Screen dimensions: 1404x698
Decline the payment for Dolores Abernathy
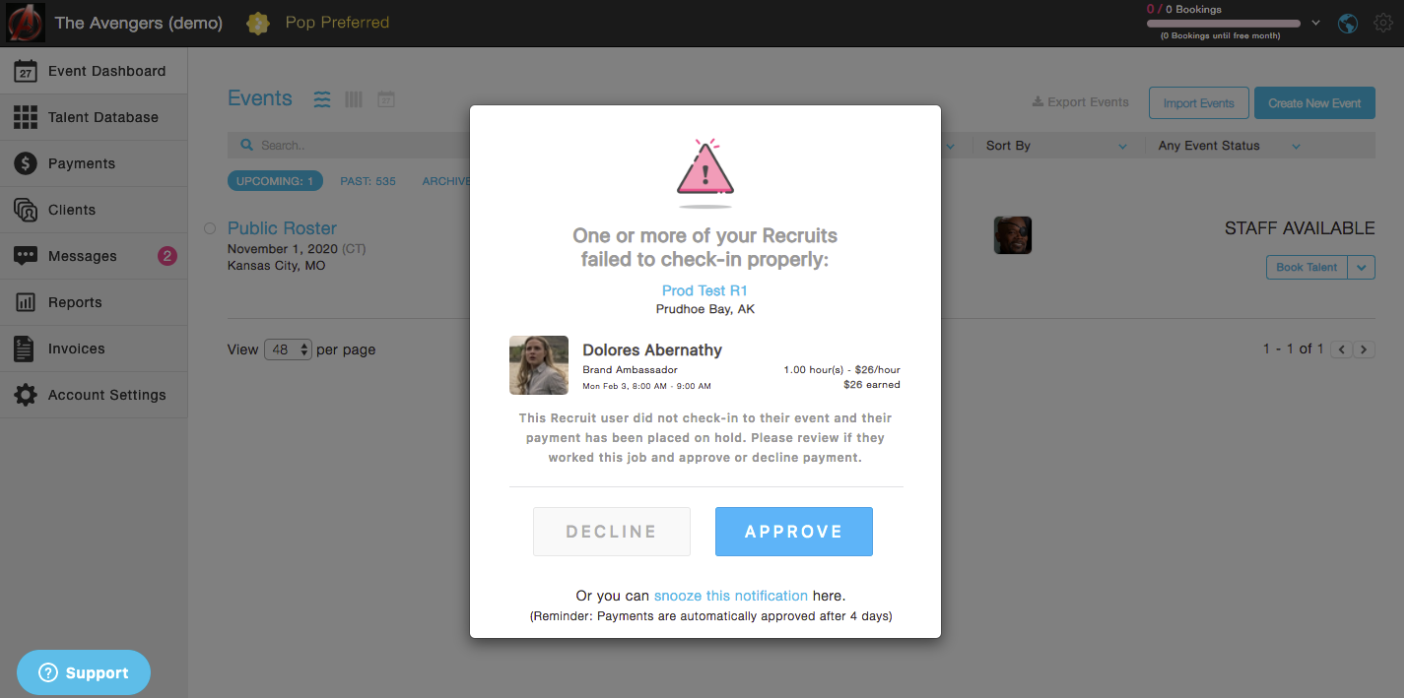point(611,531)
